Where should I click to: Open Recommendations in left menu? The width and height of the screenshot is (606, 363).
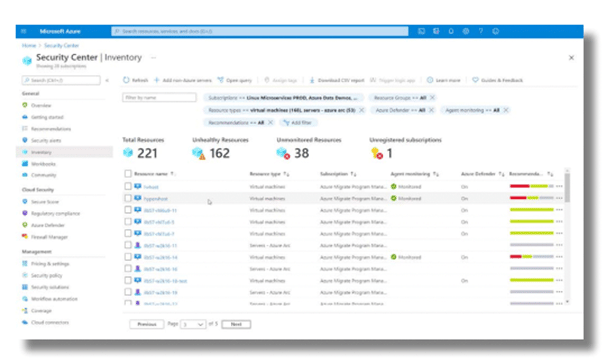[x=51, y=129]
